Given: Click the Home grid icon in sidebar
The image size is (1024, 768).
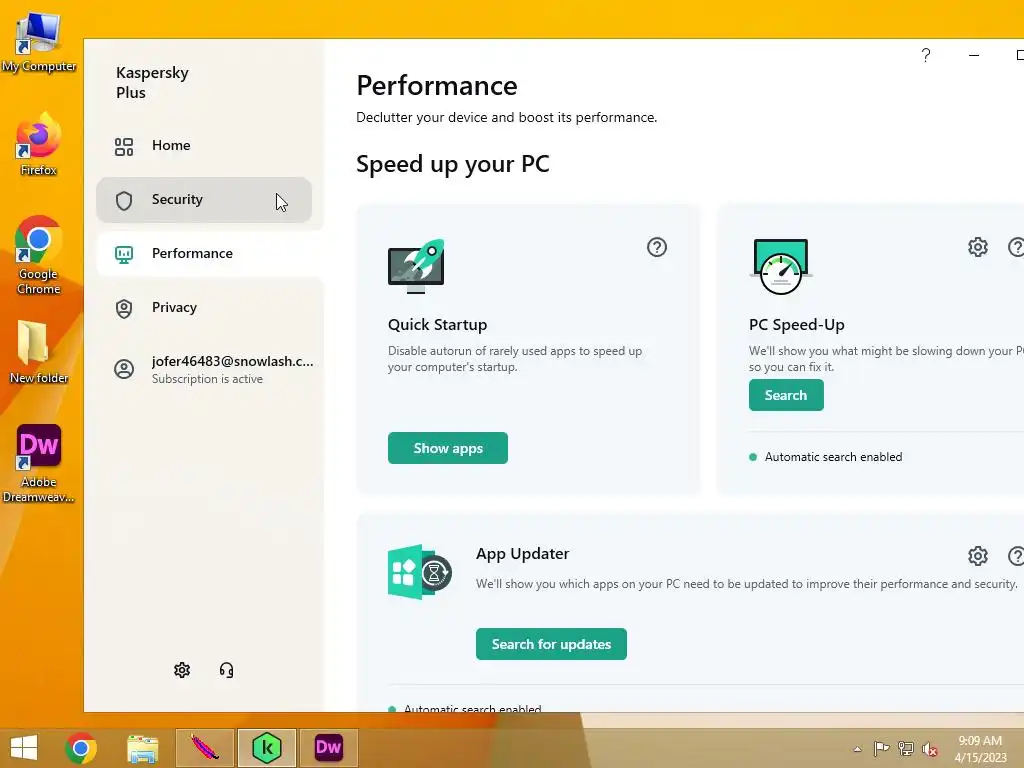Looking at the screenshot, I should (x=124, y=146).
